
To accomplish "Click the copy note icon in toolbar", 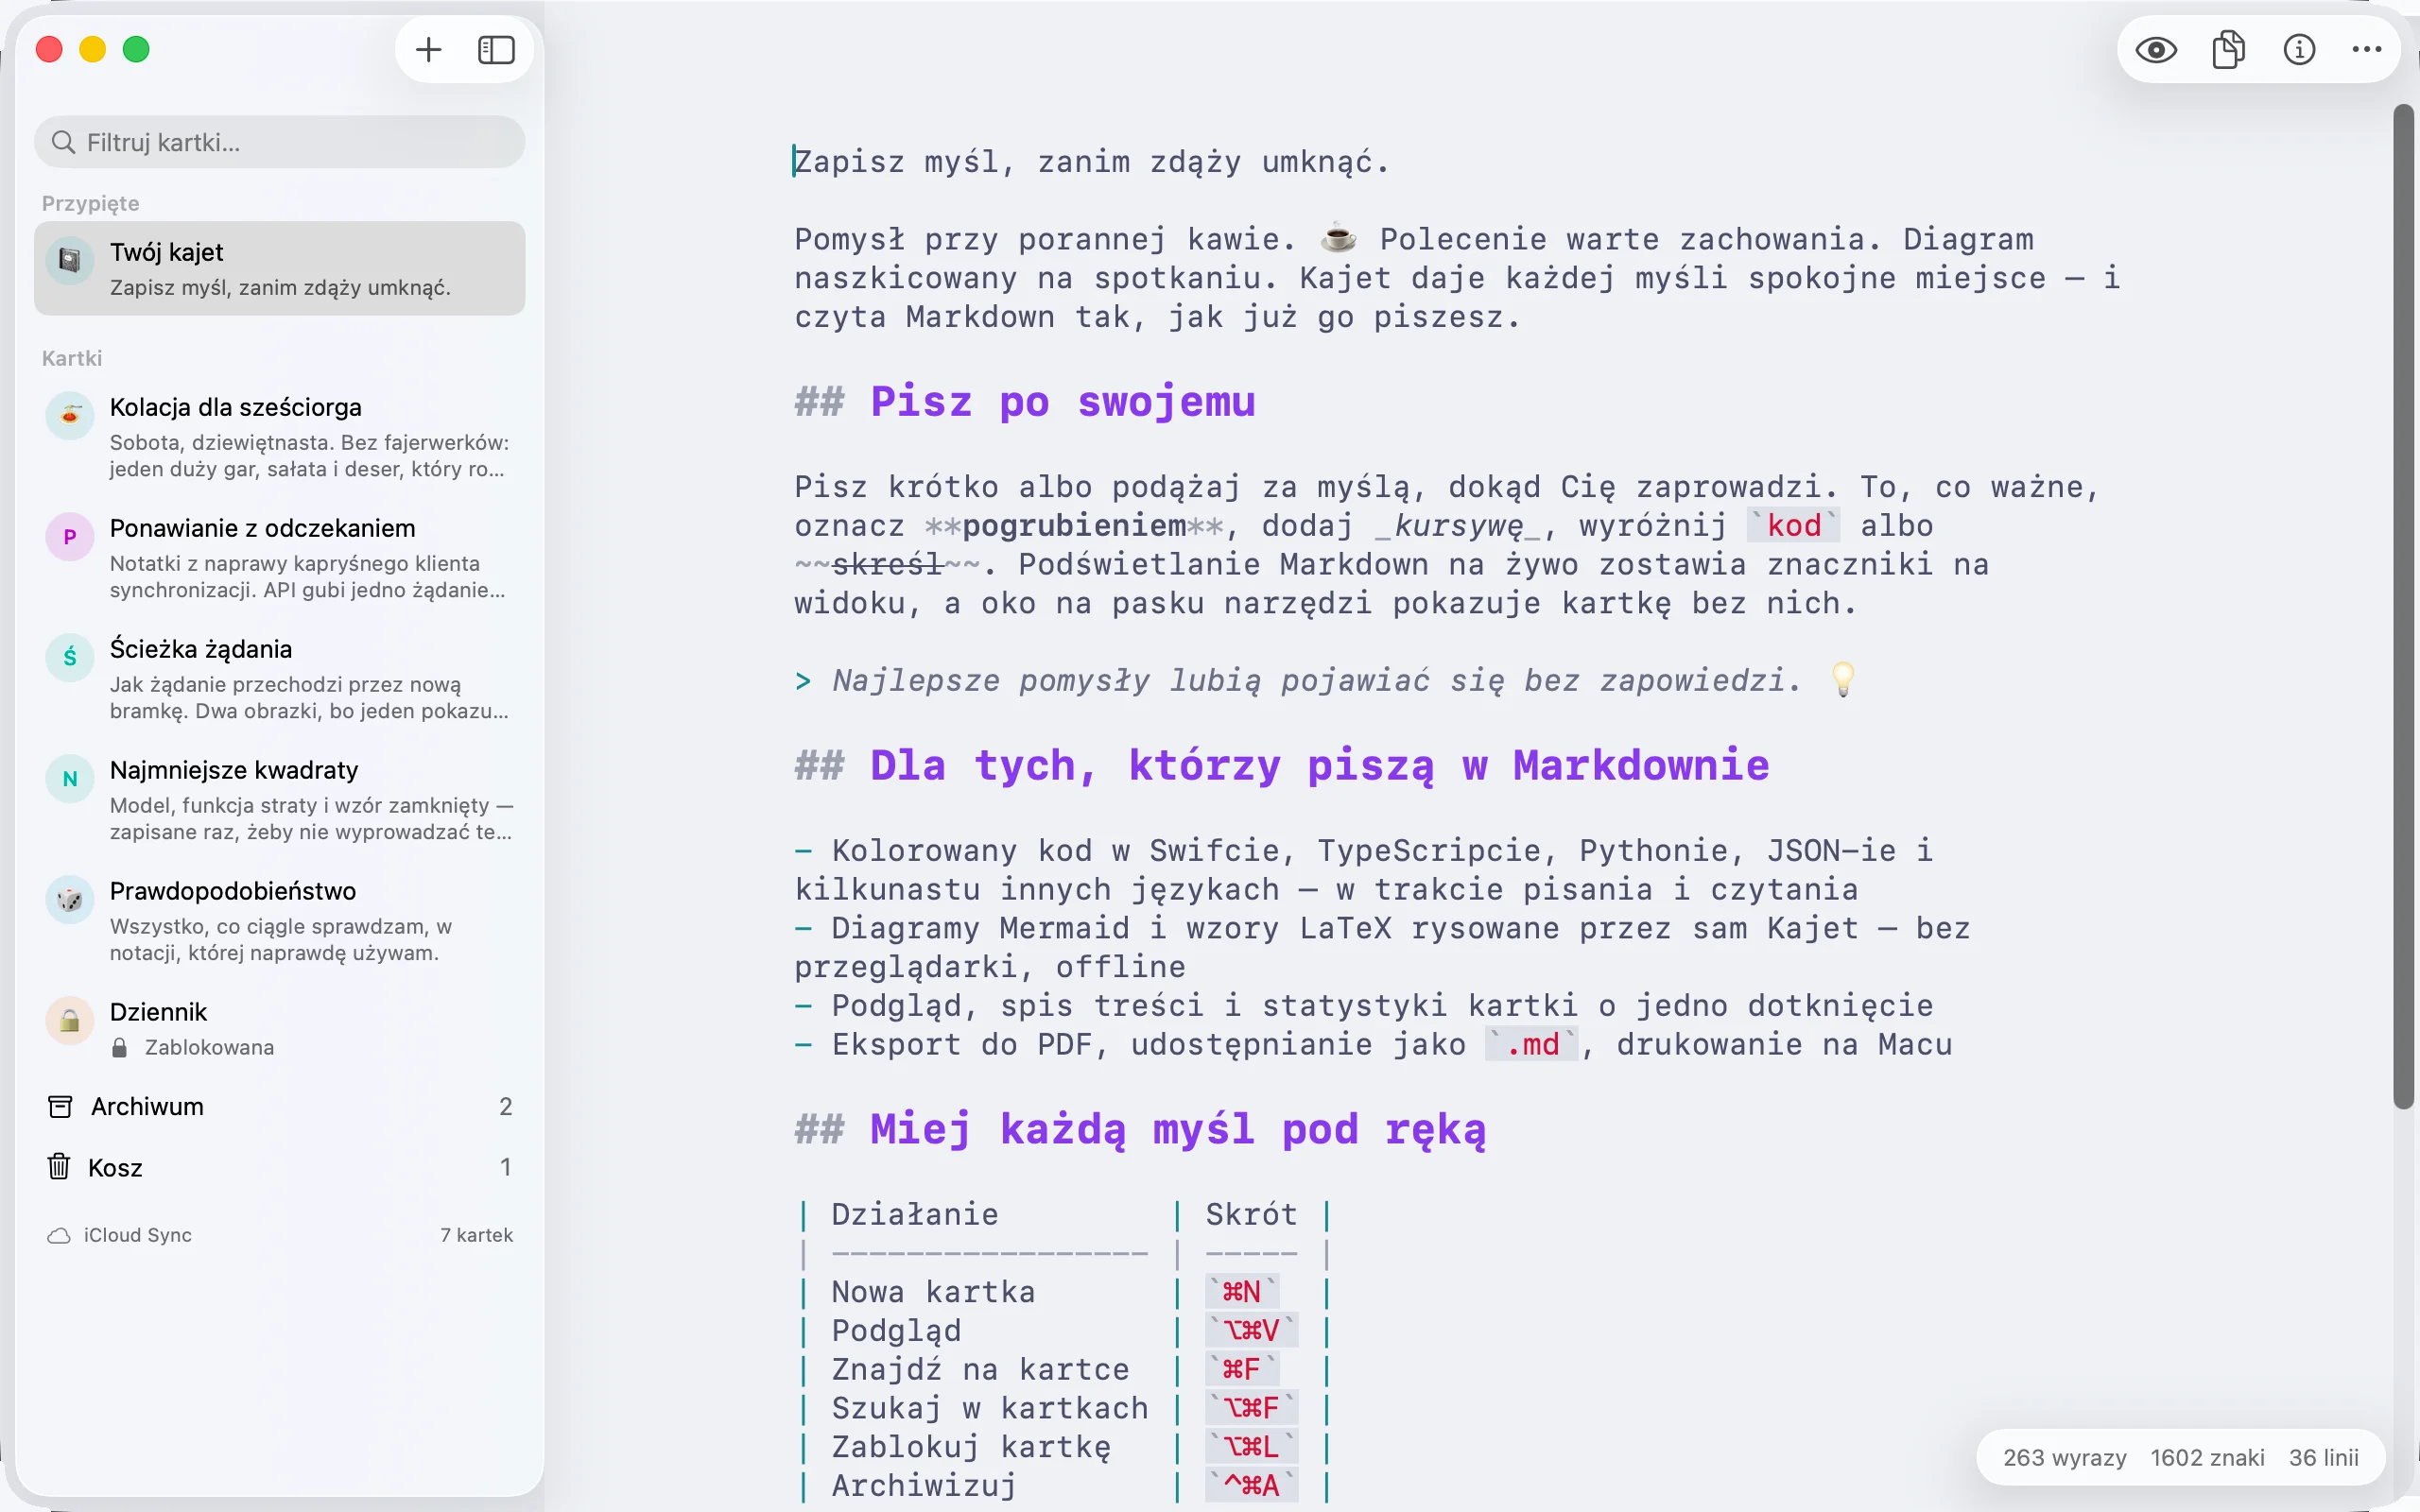I will tap(2228, 50).
